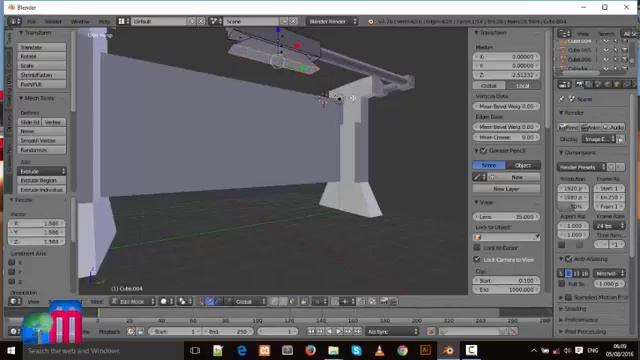Play the animation forward
640x360 pixels.
[x=339, y=332]
